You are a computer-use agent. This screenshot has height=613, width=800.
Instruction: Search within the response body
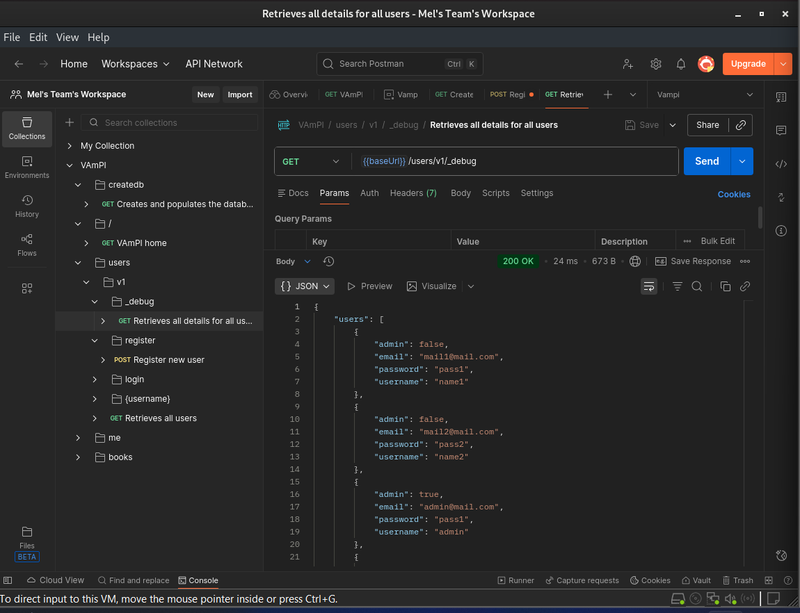697,286
